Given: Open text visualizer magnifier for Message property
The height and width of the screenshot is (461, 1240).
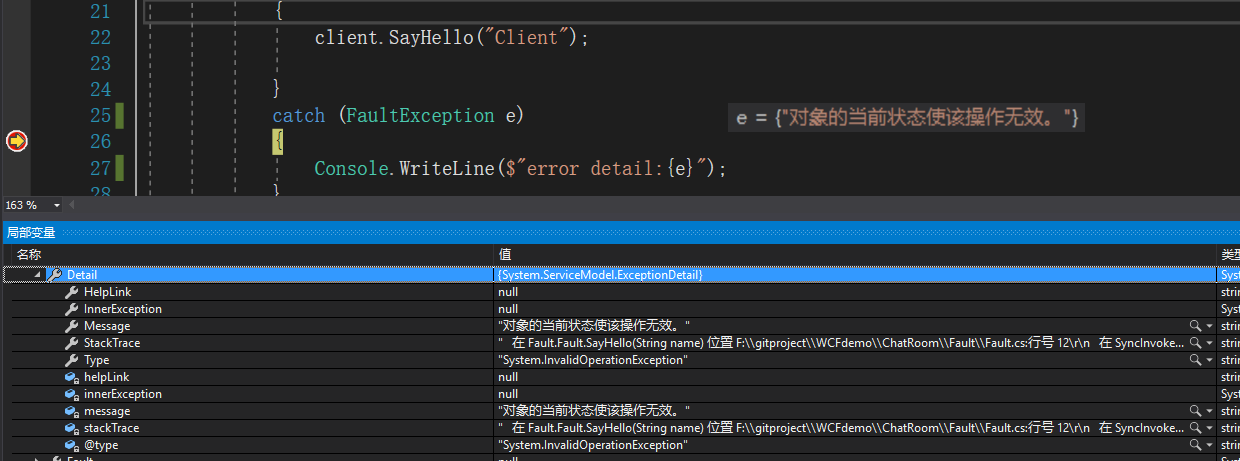Looking at the screenshot, I should click(x=1194, y=326).
